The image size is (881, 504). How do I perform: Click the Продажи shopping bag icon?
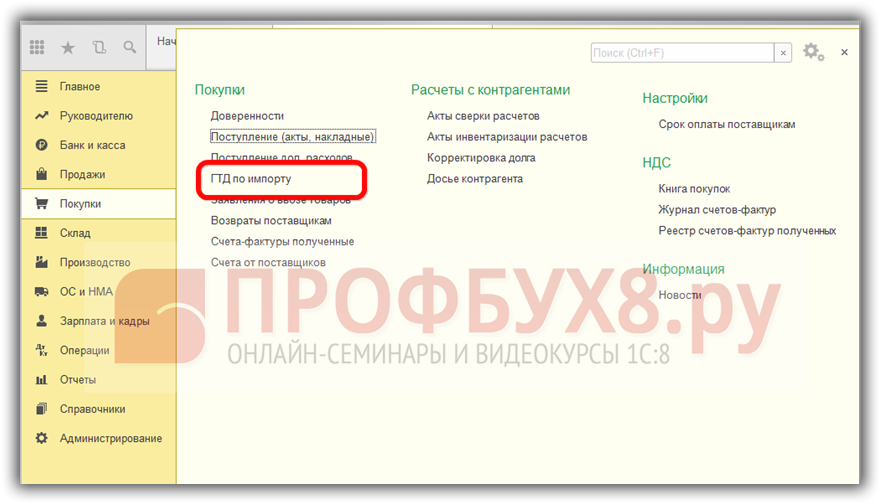pyautogui.click(x=42, y=175)
